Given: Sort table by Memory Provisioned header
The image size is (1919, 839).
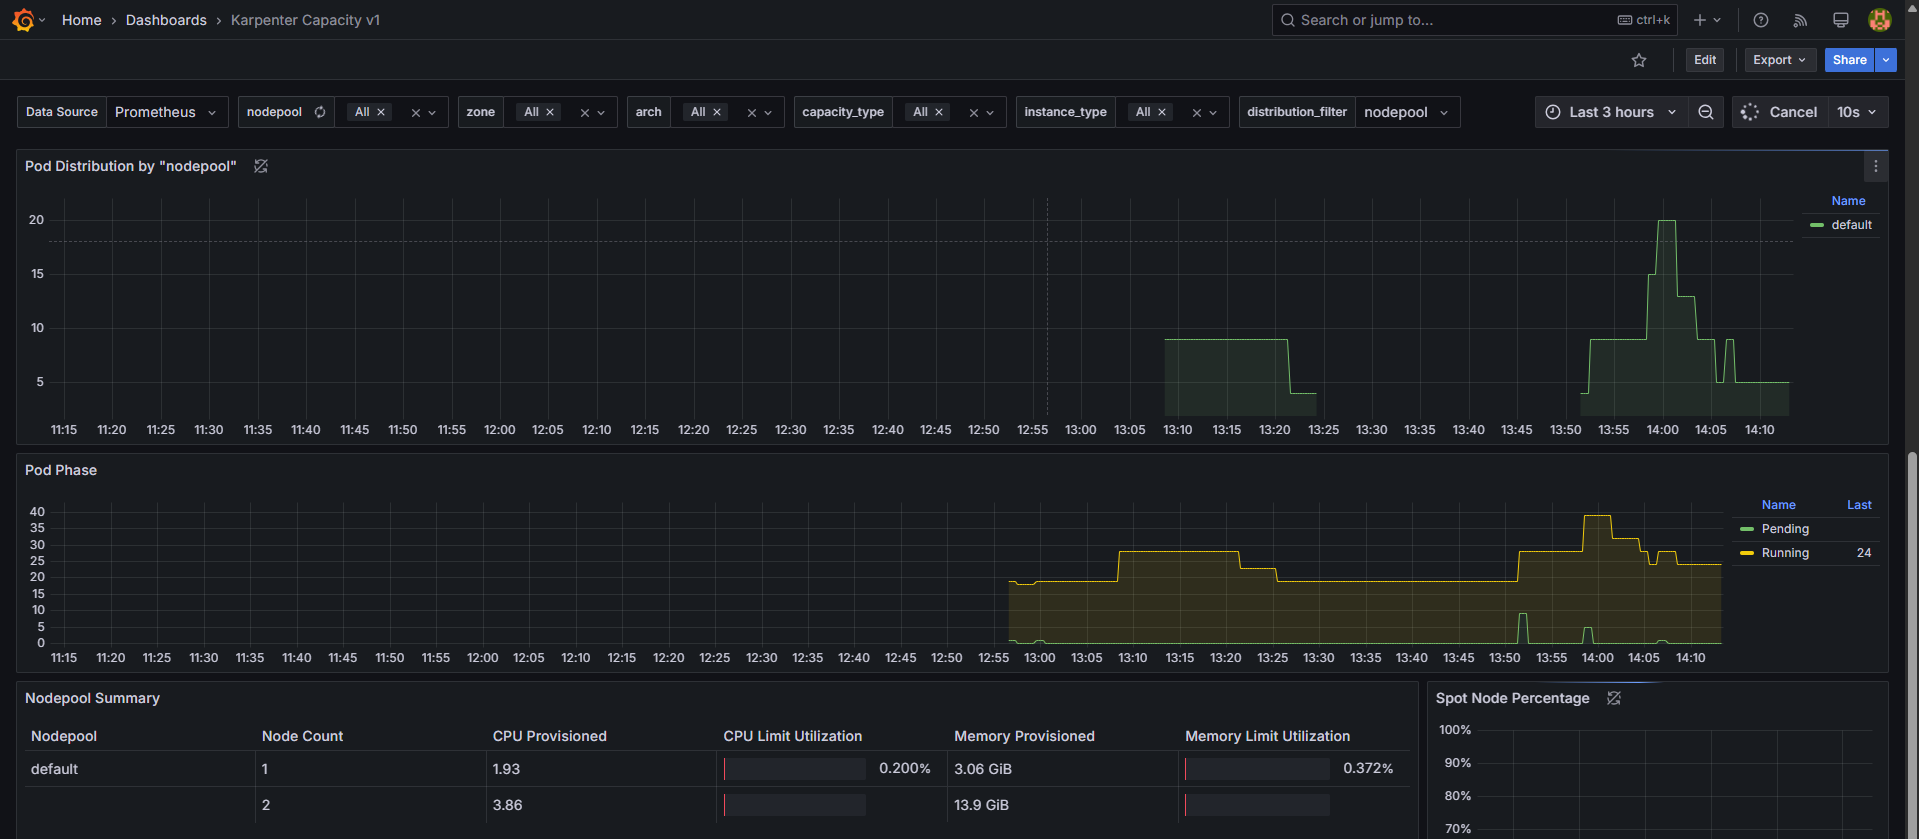Looking at the screenshot, I should click(1024, 736).
